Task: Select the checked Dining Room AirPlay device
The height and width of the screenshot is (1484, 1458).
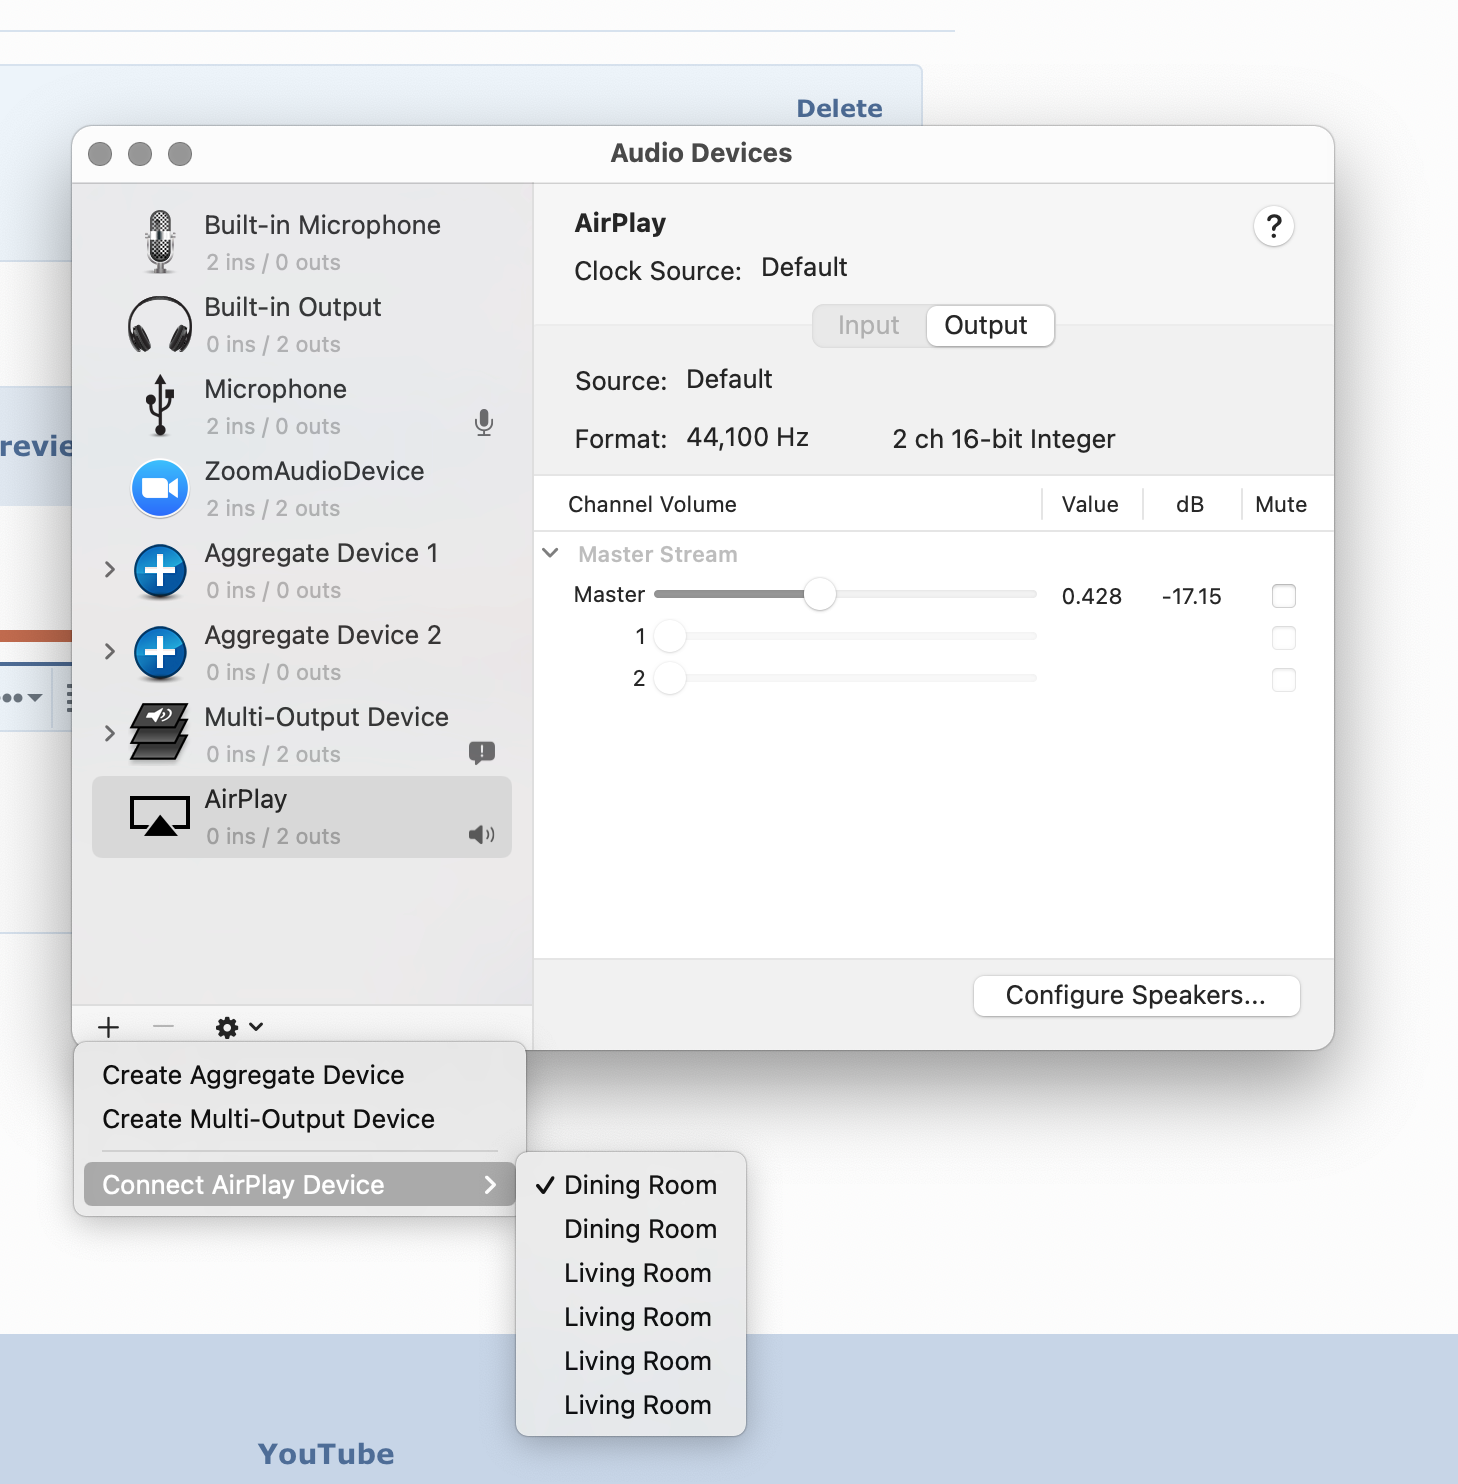Action: (x=631, y=1185)
